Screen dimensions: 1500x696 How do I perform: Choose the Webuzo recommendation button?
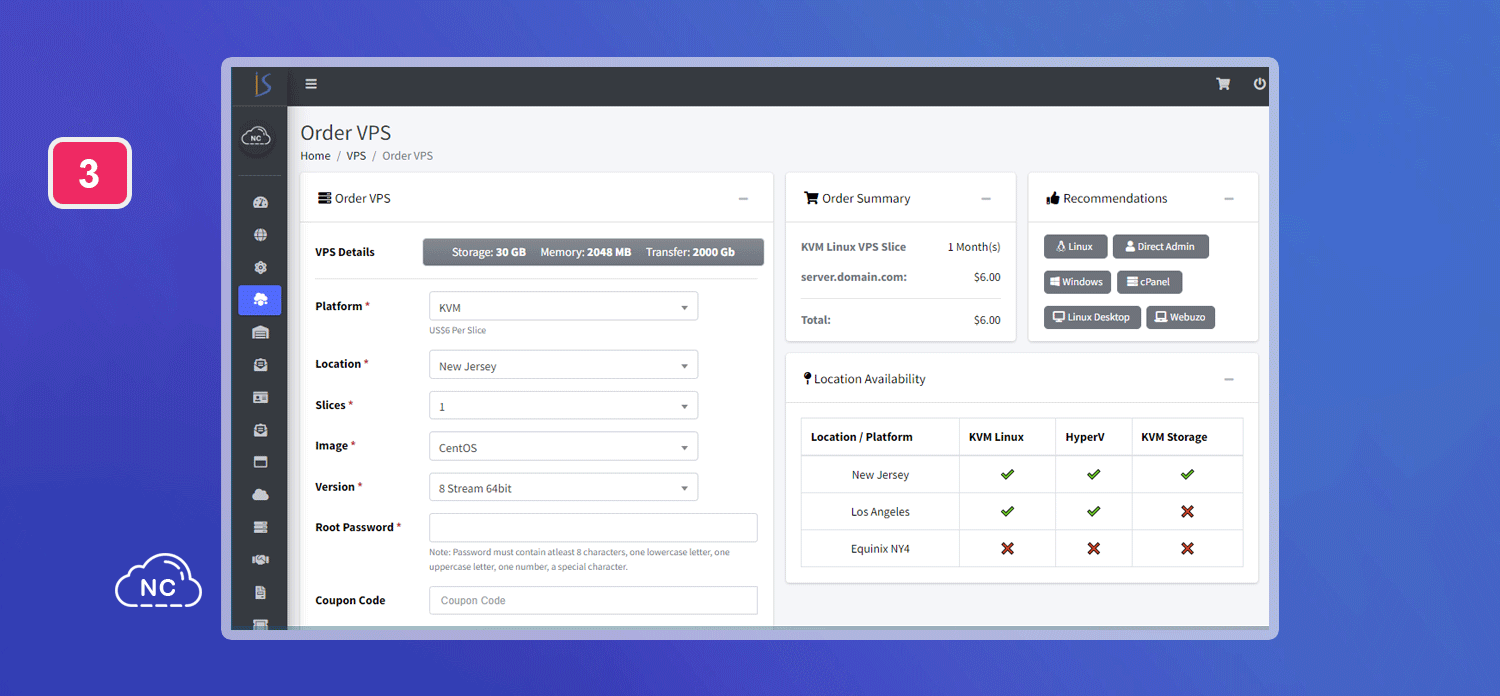pos(1180,317)
